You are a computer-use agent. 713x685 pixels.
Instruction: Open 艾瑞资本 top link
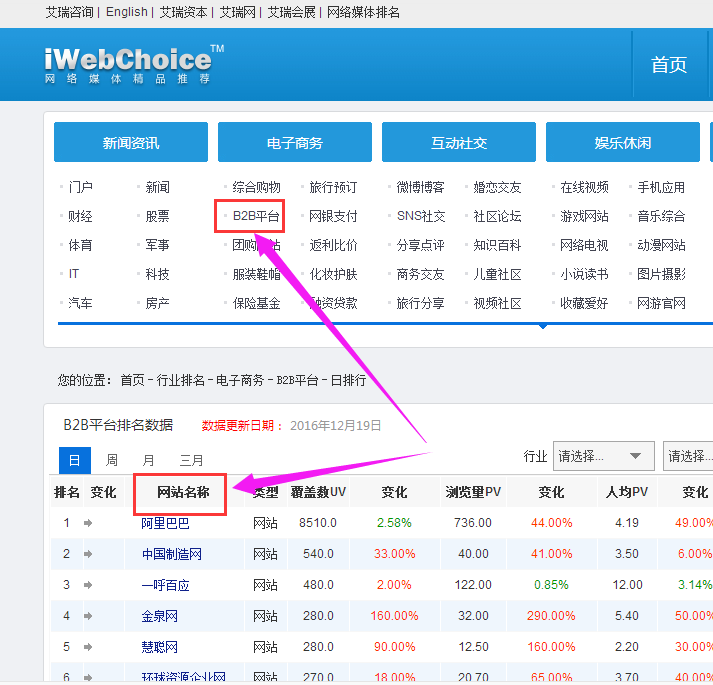183,12
